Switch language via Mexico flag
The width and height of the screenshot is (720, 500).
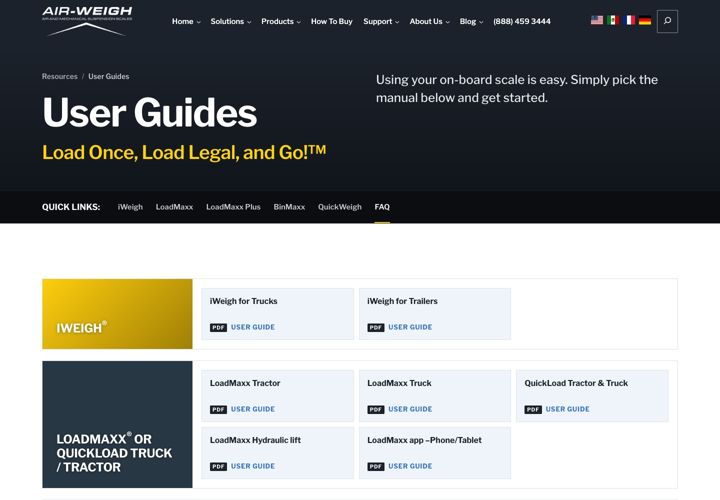(x=613, y=20)
